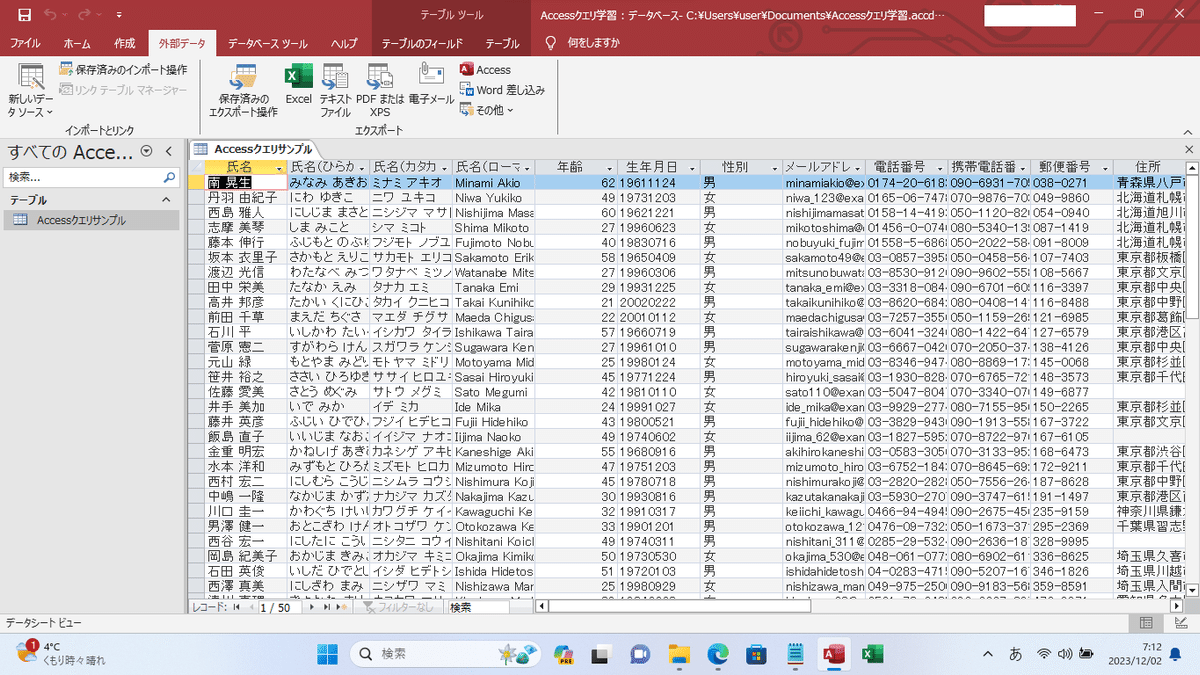Switch to the 作成 ribbon tab

(x=124, y=43)
